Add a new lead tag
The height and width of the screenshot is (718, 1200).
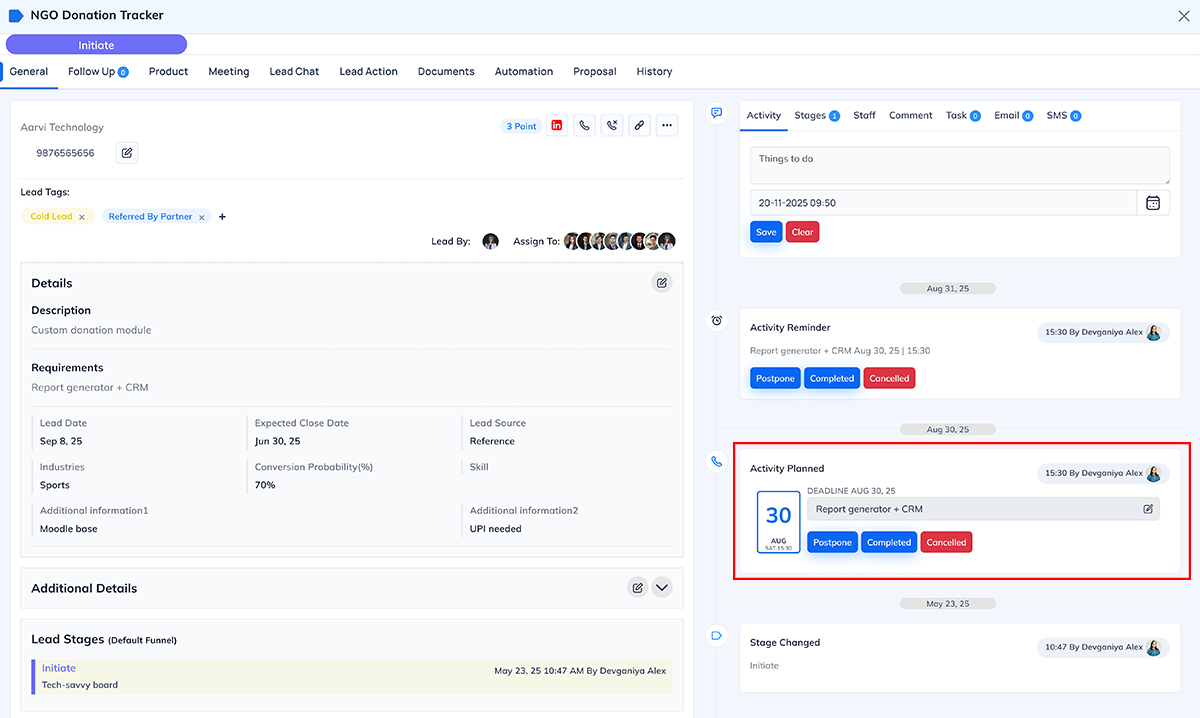coord(222,217)
